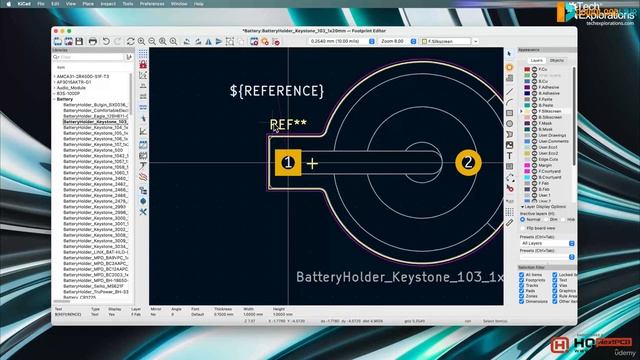Click F.Courtyard layer color swatch
Viewport: 640px width, 360px height.
(x=527, y=171)
